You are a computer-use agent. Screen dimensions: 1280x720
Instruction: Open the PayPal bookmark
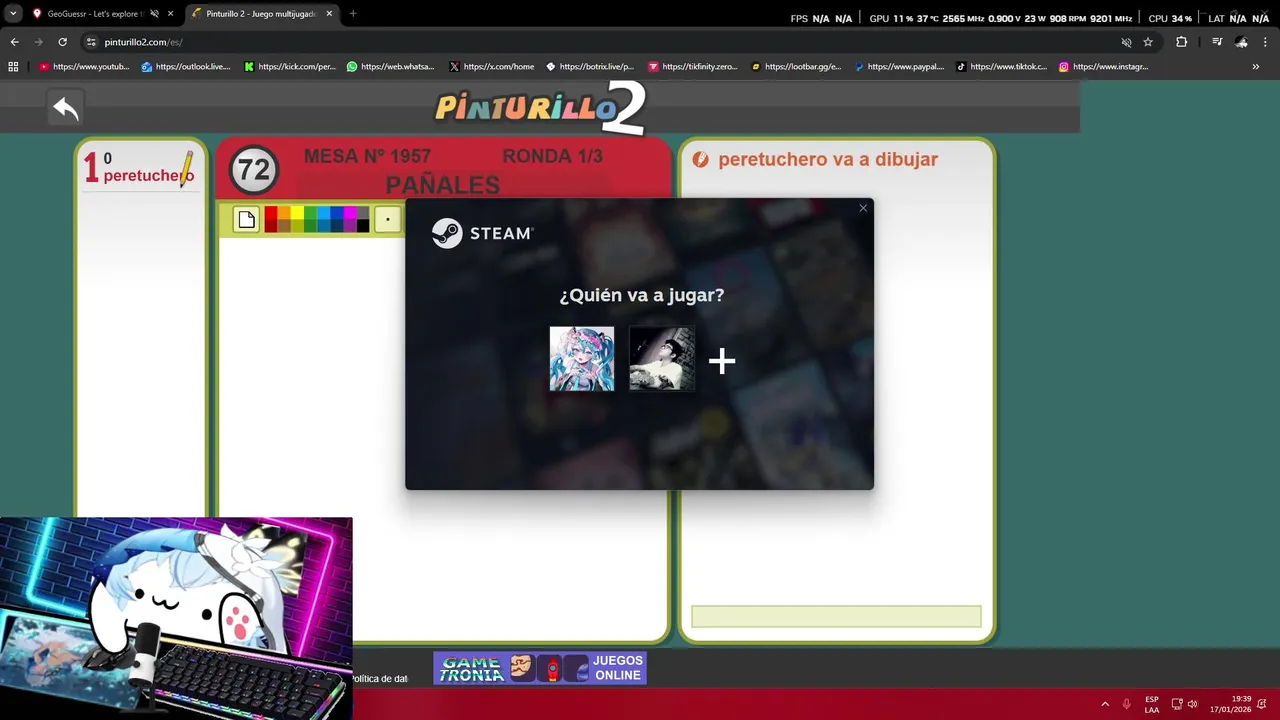tap(899, 67)
